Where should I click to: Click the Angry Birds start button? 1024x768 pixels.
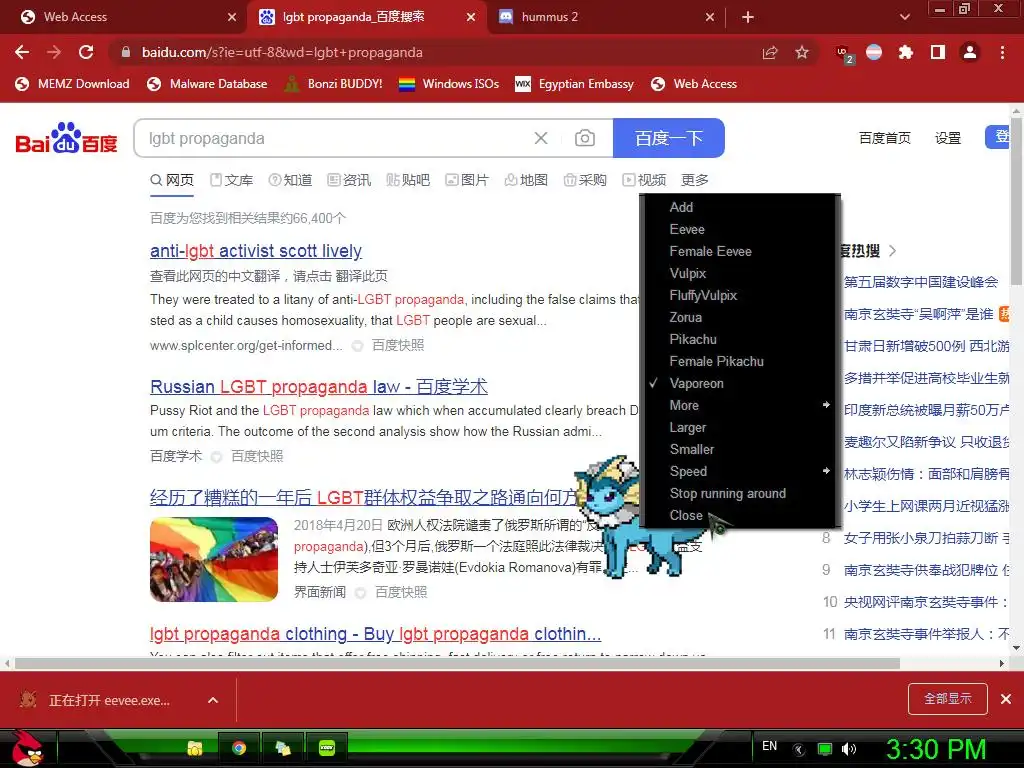26,748
